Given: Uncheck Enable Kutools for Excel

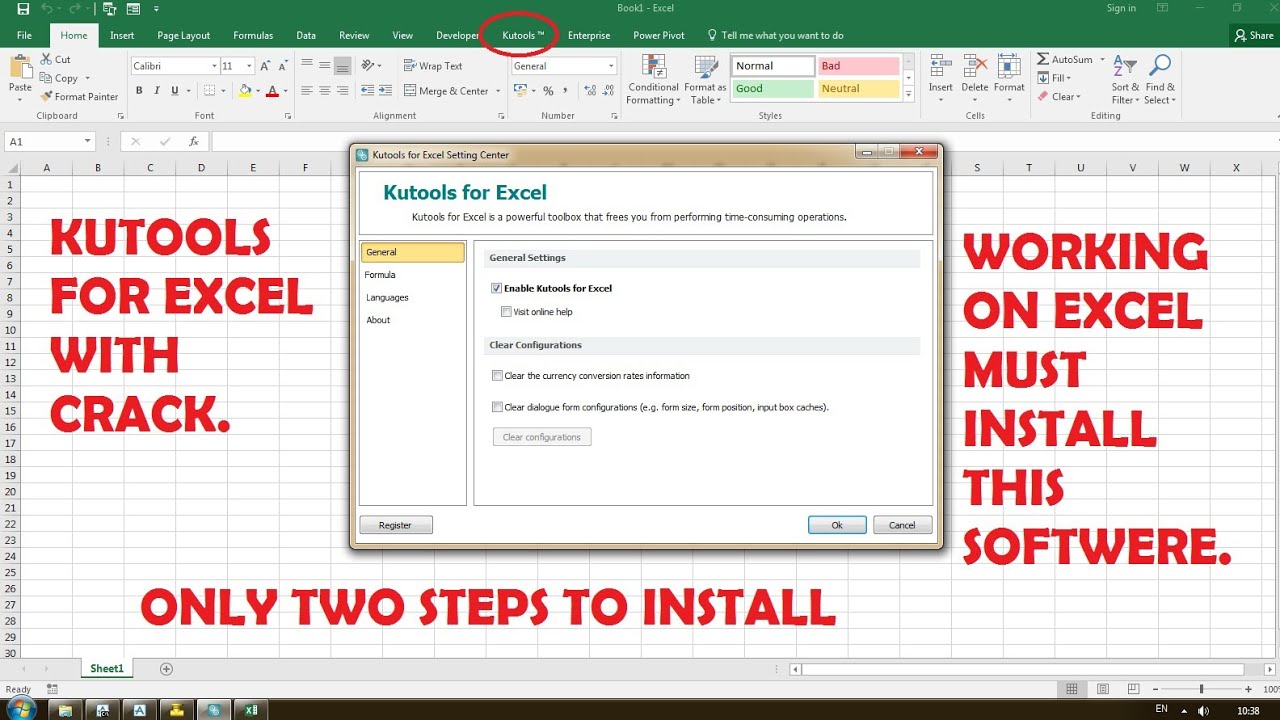Looking at the screenshot, I should 497,288.
